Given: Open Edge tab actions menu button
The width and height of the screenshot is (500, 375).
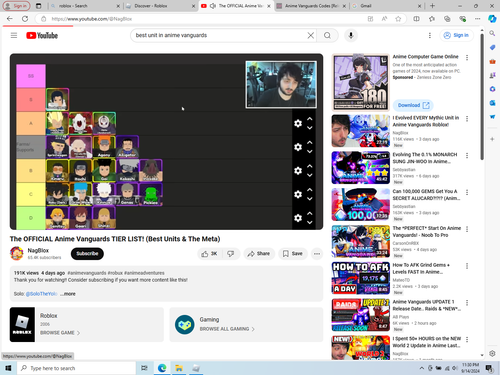Looking at the screenshot, I should (x=39, y=6).
